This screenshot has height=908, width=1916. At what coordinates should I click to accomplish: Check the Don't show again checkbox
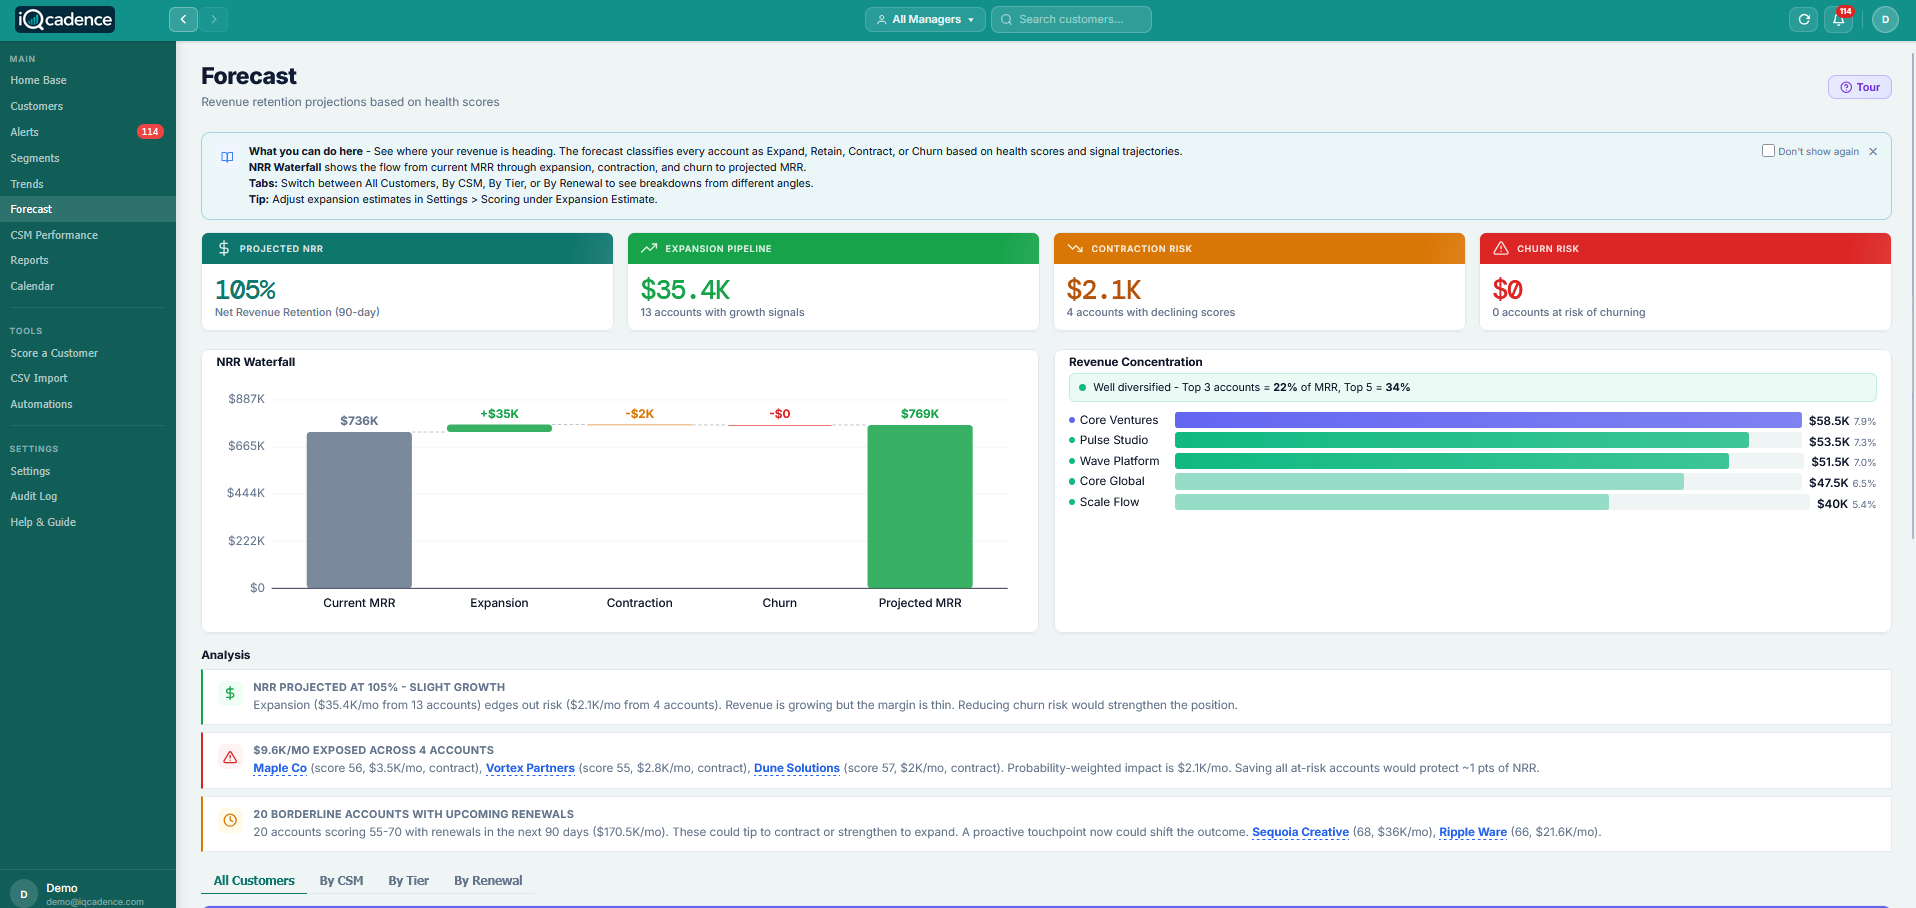tap(1768, 150)
